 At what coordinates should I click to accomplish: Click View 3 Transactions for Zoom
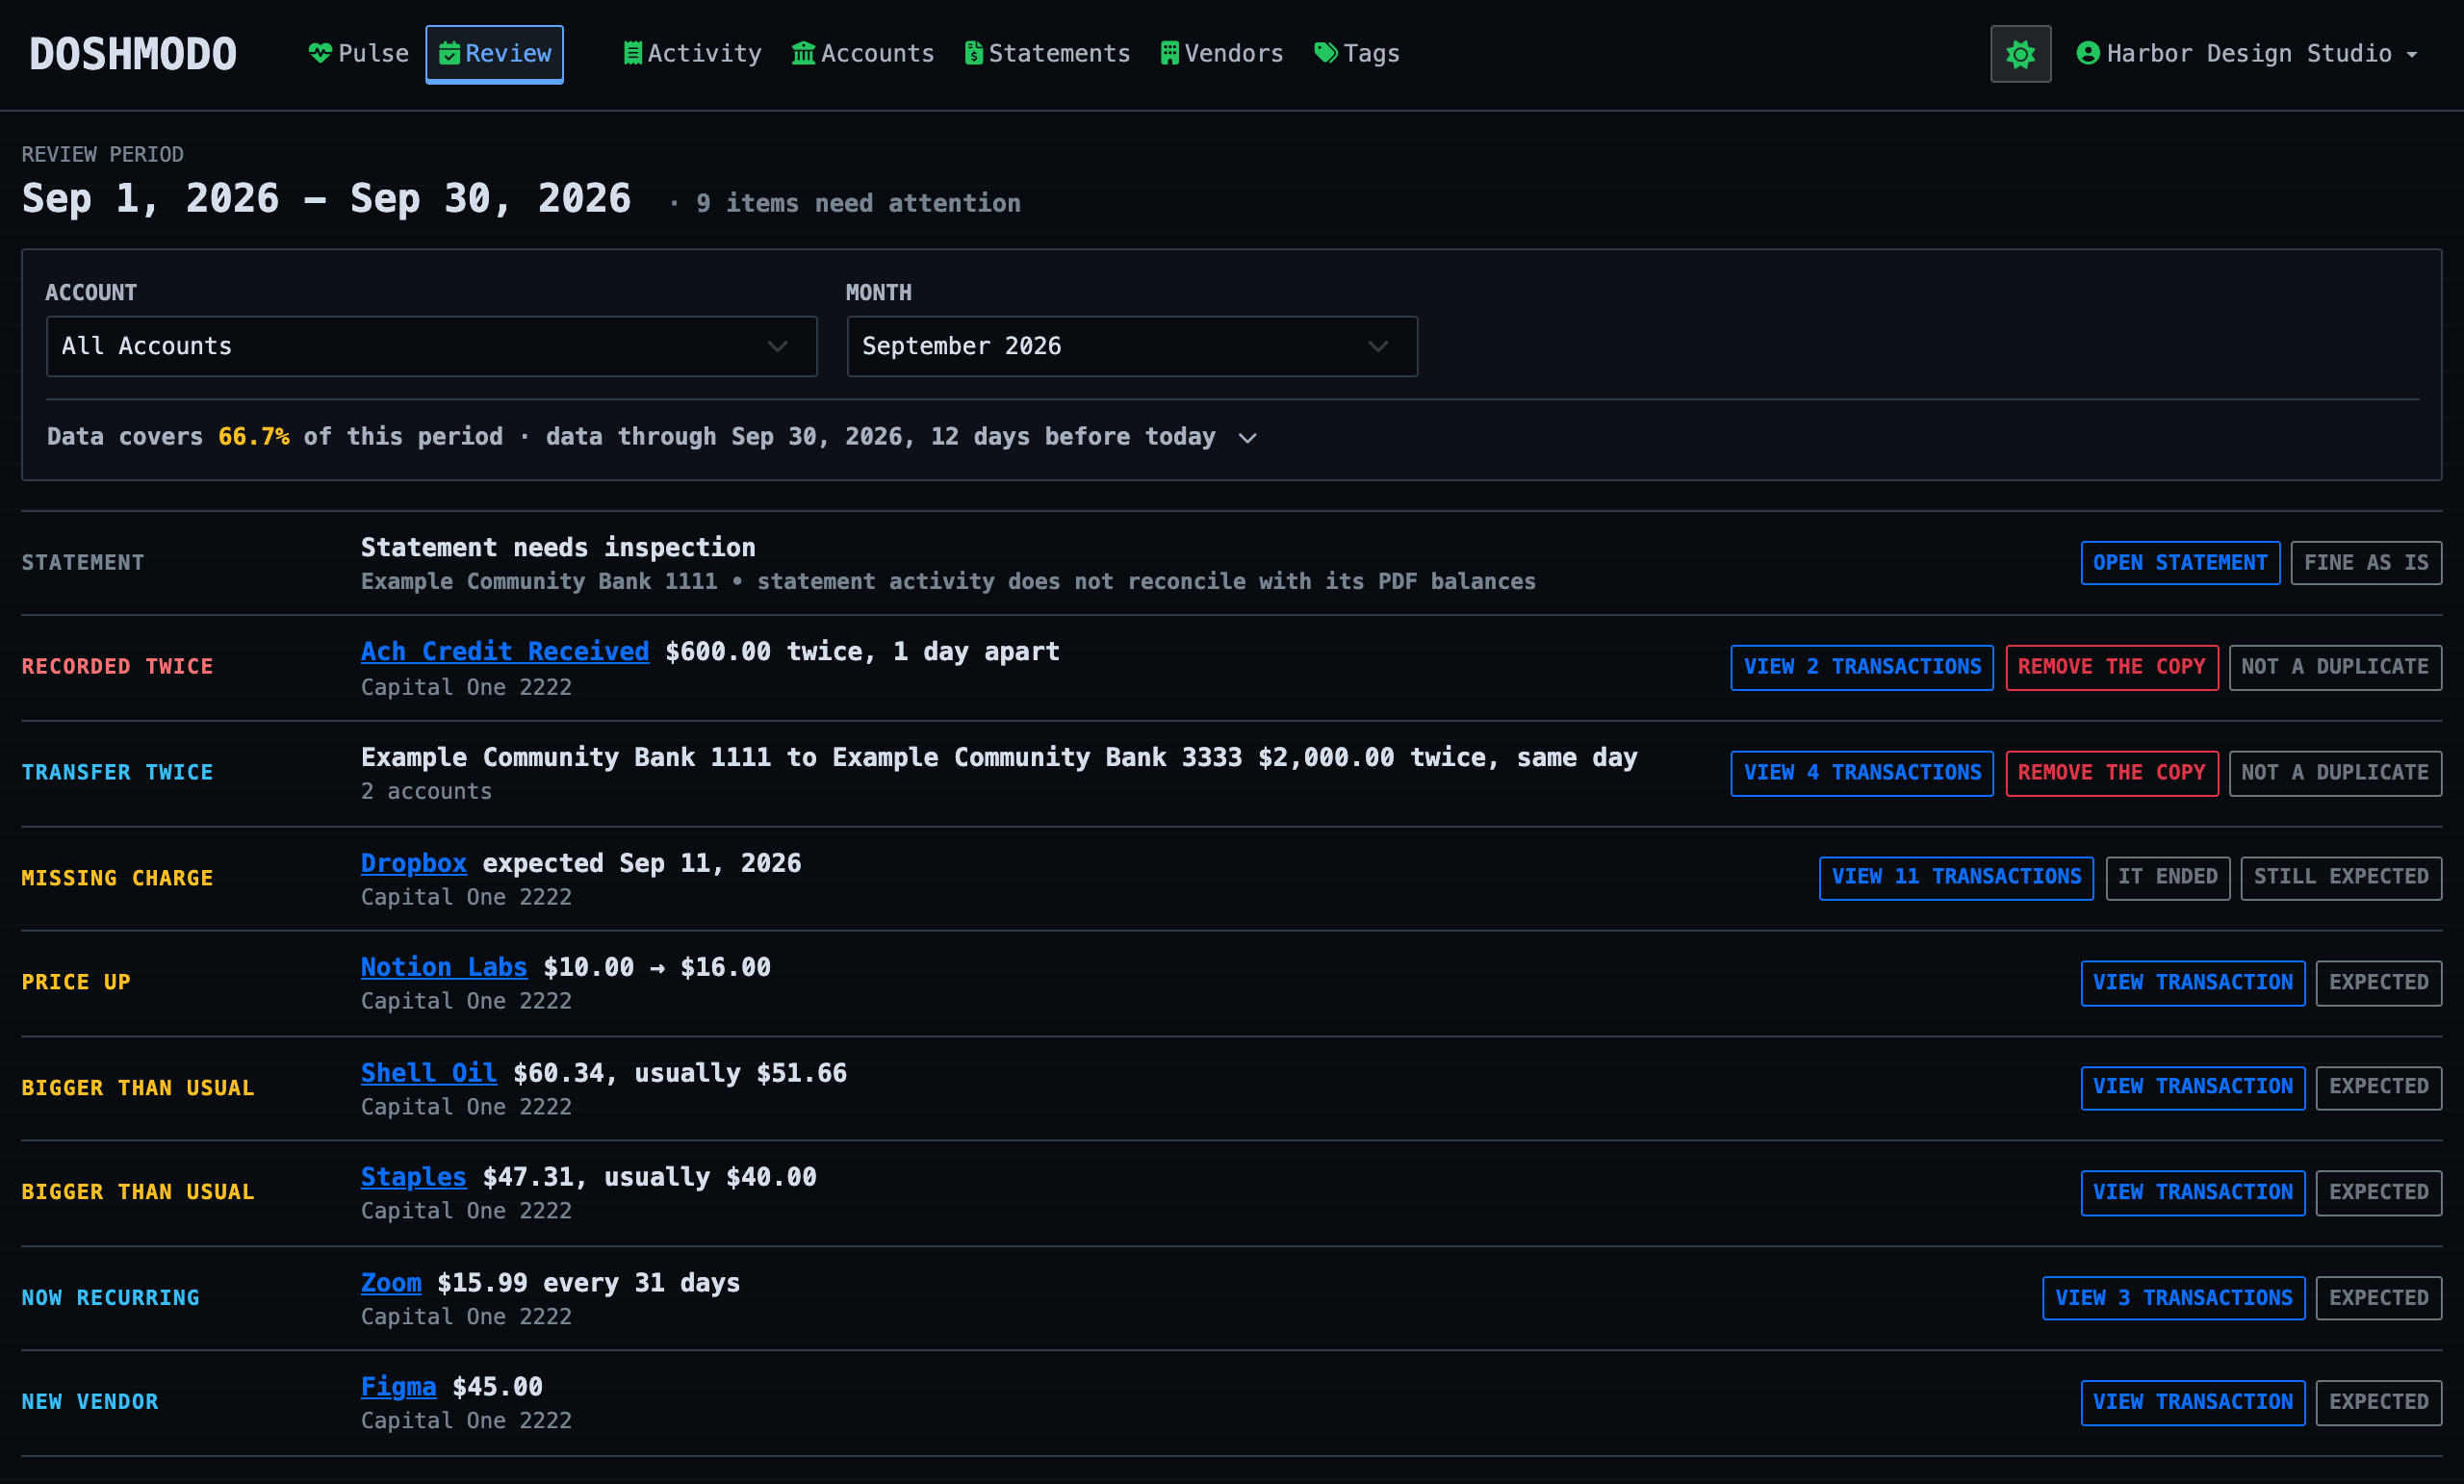tap(2173, 1298)
